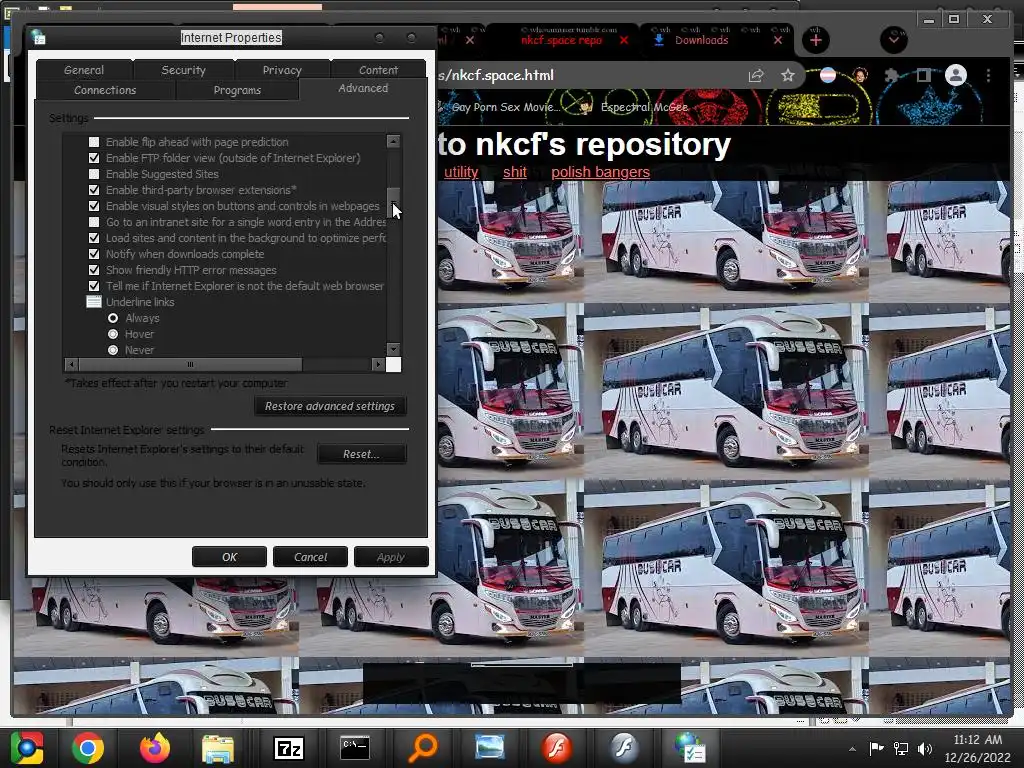Click the settings list scroll up arrow
The width and height of the screenshot is (1024, 768).
(393, 141)
